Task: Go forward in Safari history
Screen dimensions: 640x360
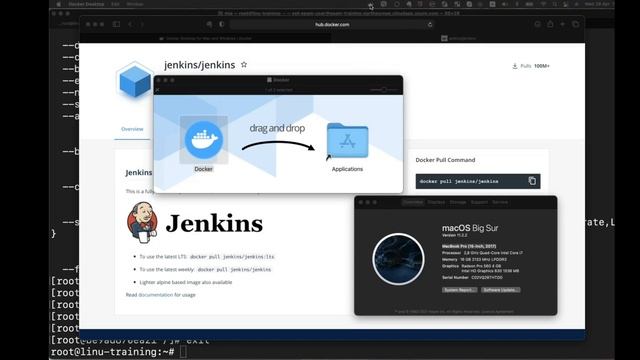Action: 142,24
